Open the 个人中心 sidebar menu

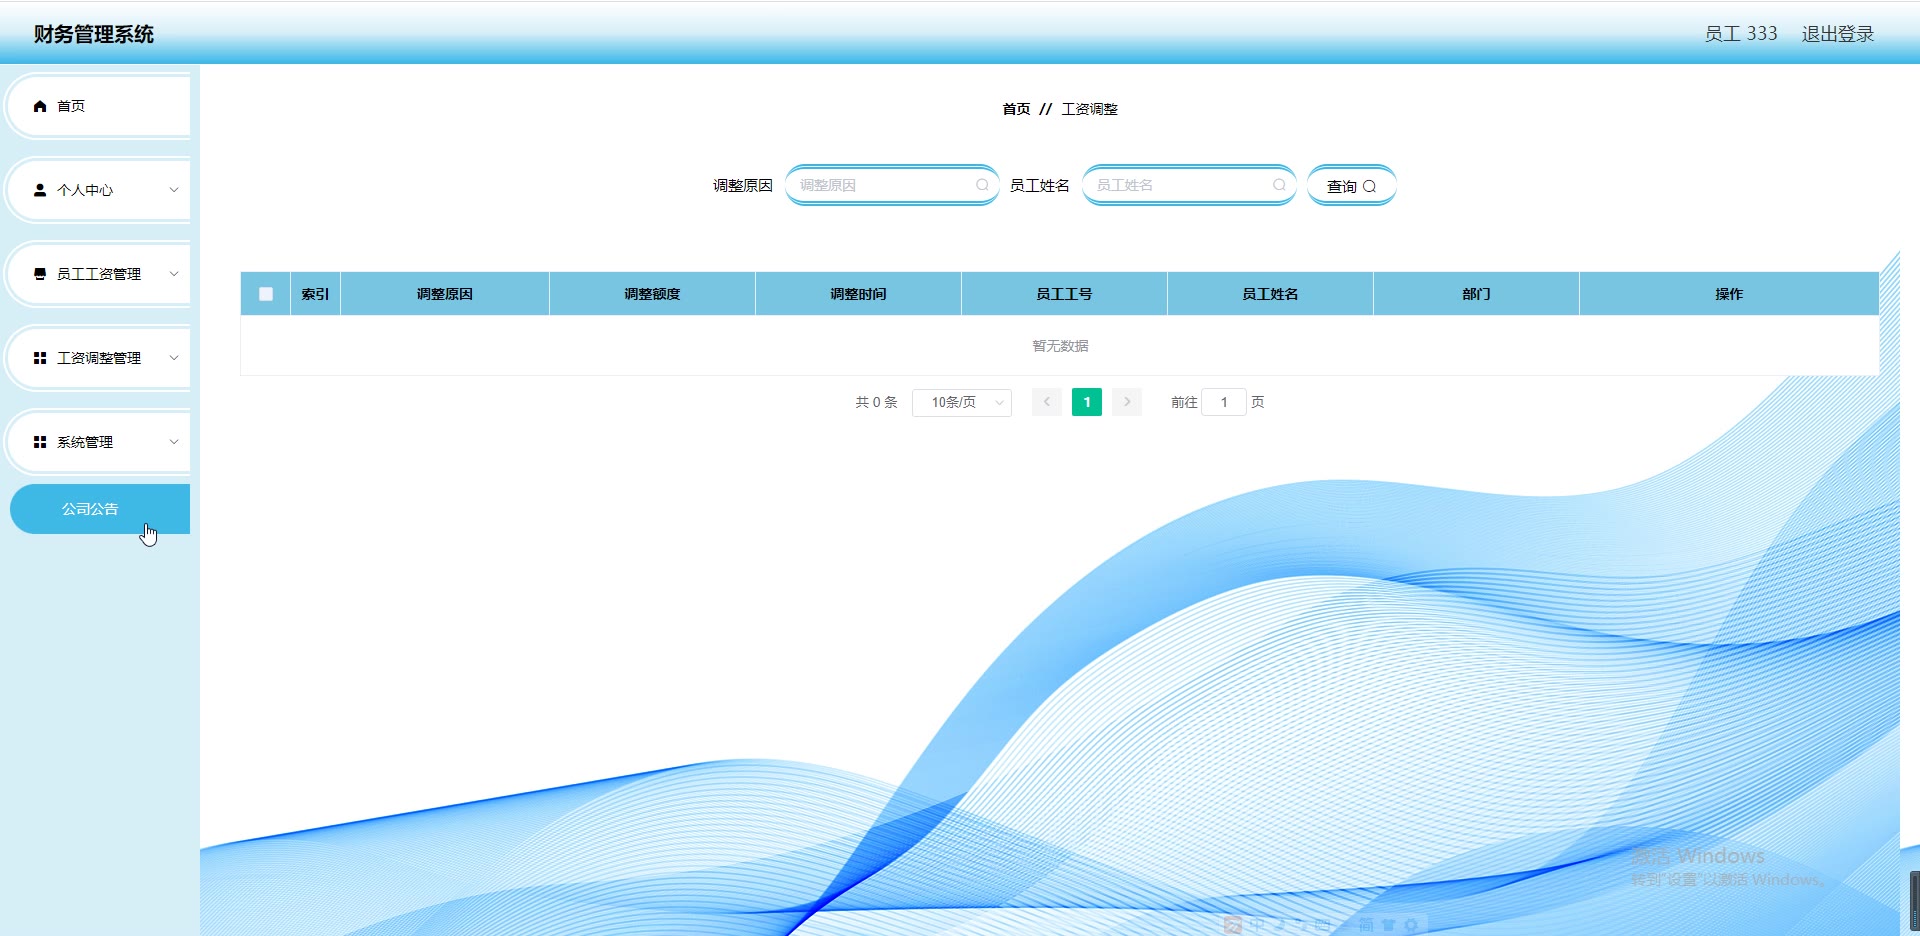pyautogui.click(x=100, y=190)
